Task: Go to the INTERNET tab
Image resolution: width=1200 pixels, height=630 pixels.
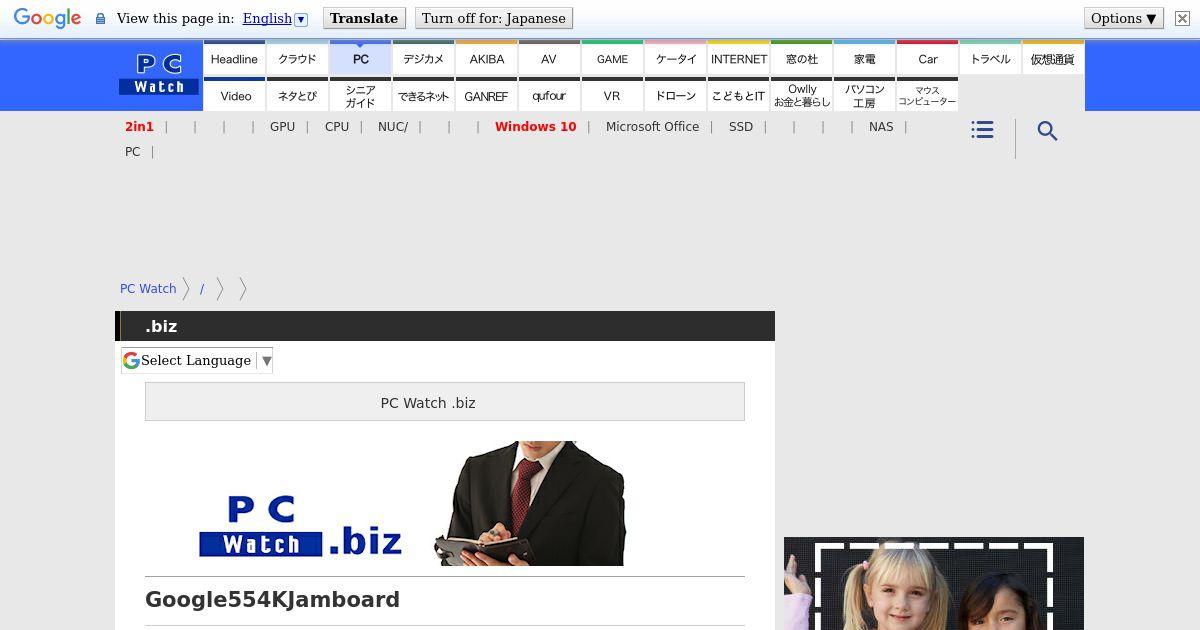Action: point(738,59)
